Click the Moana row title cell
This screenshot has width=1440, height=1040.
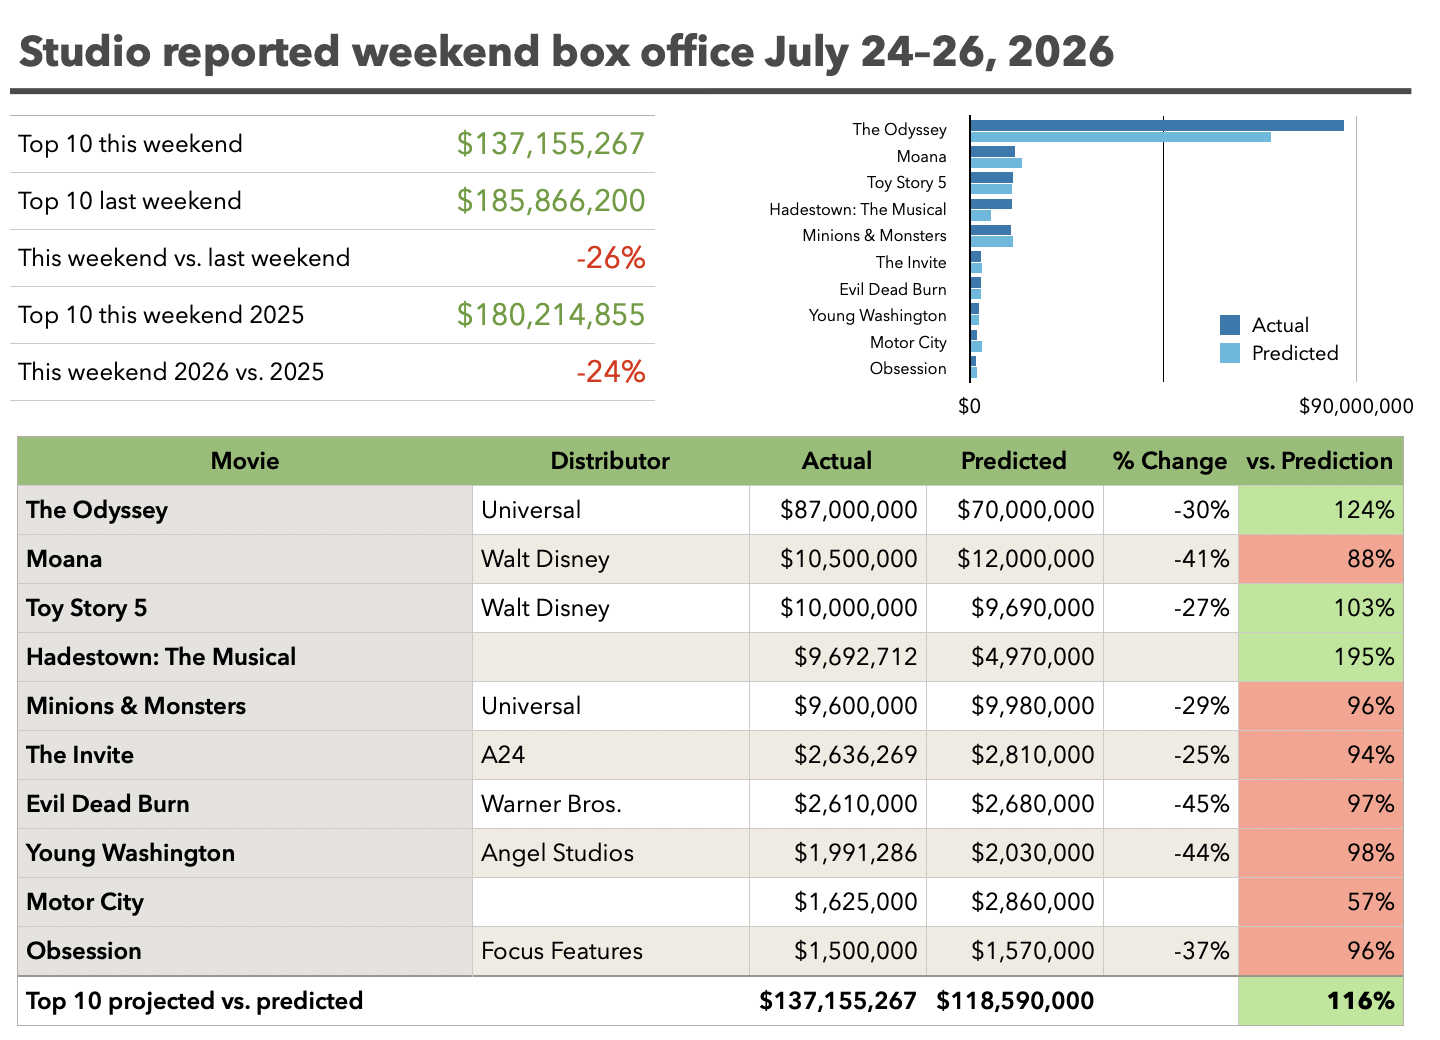pos(245,559)
